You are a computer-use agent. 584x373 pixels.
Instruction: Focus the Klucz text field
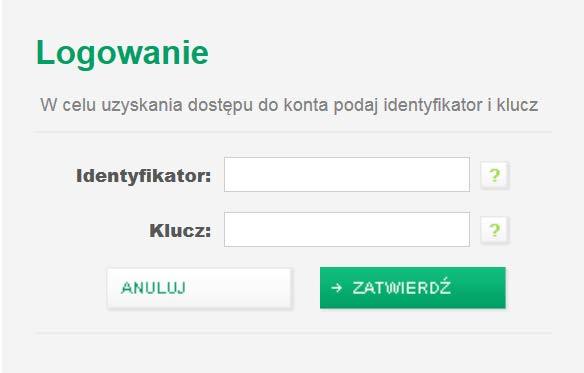[347, 230]
